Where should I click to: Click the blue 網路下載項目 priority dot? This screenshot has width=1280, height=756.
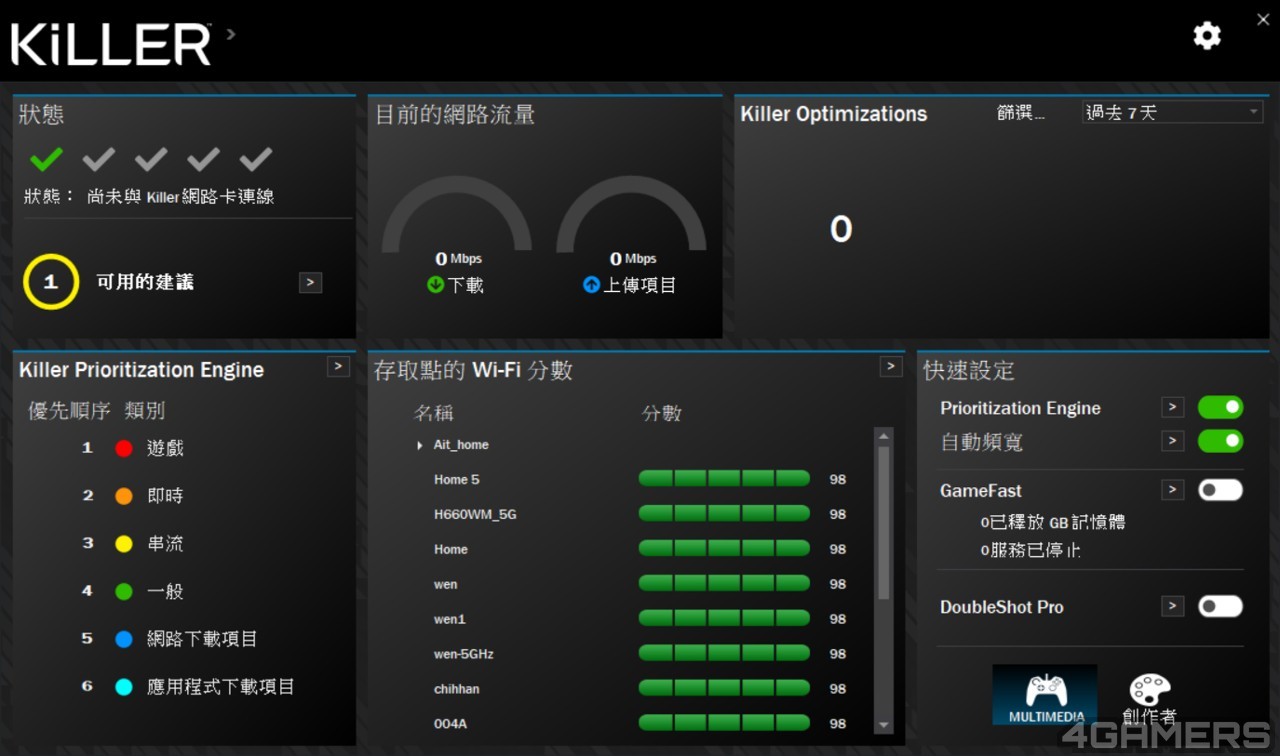[124, 639]
